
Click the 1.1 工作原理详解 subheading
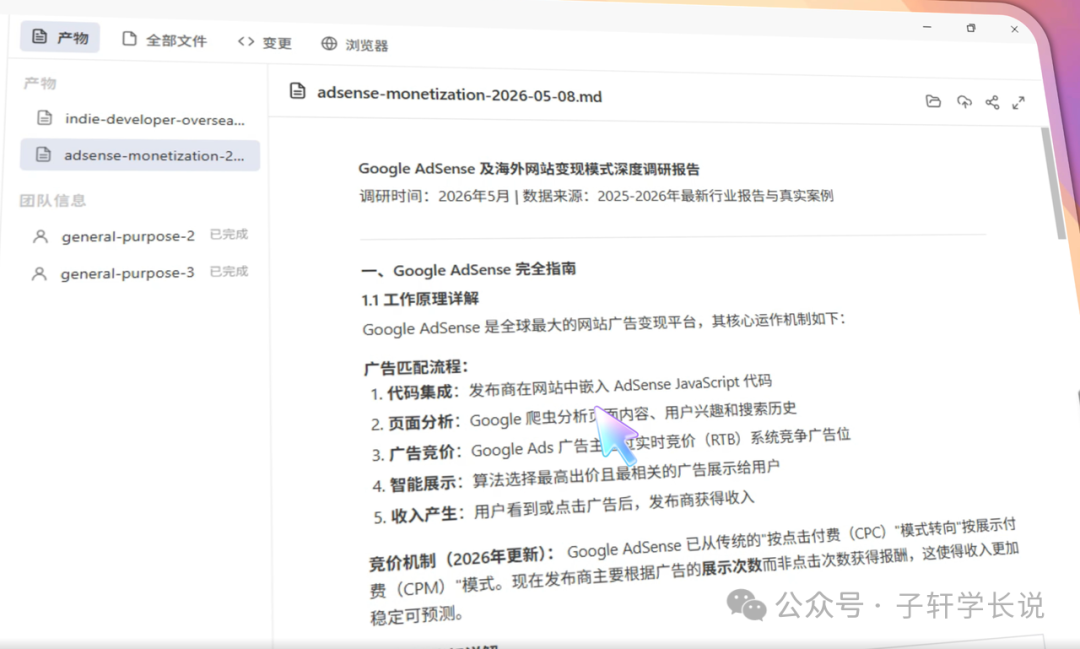420,300
